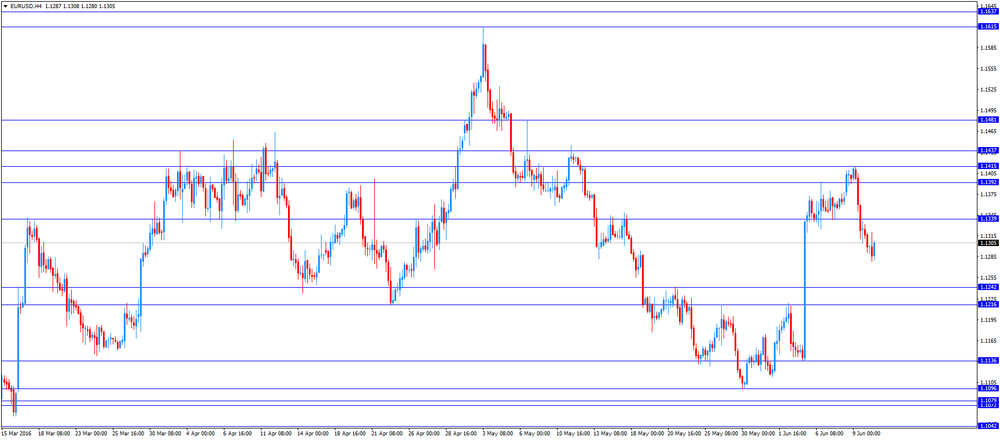Screen dimensions: 1000x440
Task: Select the 1.1079 horizontal level label
Action: tap(988, 400)
